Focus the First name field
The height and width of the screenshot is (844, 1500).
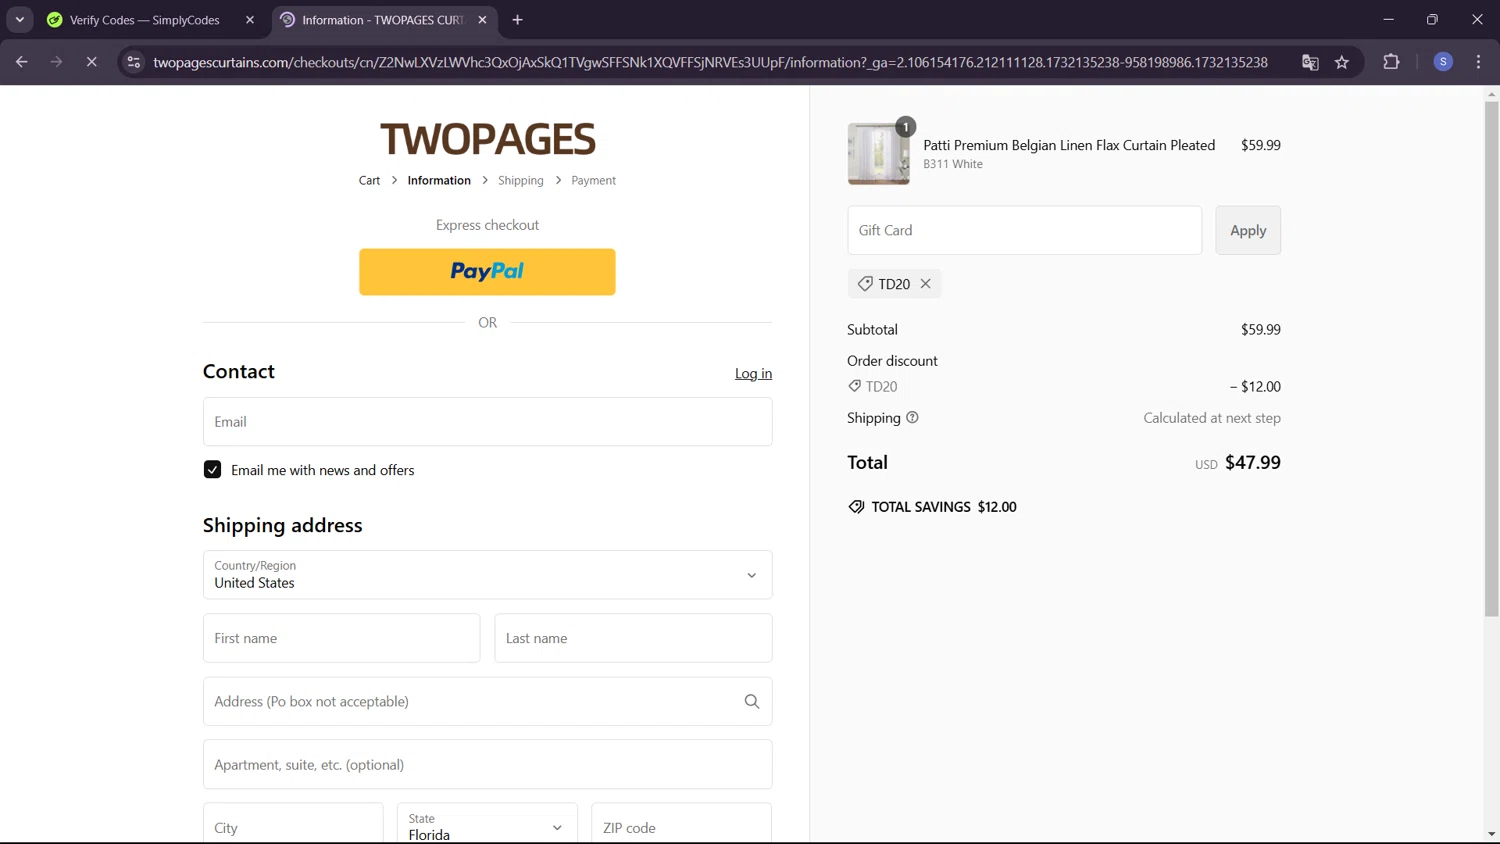pos(341,638)
